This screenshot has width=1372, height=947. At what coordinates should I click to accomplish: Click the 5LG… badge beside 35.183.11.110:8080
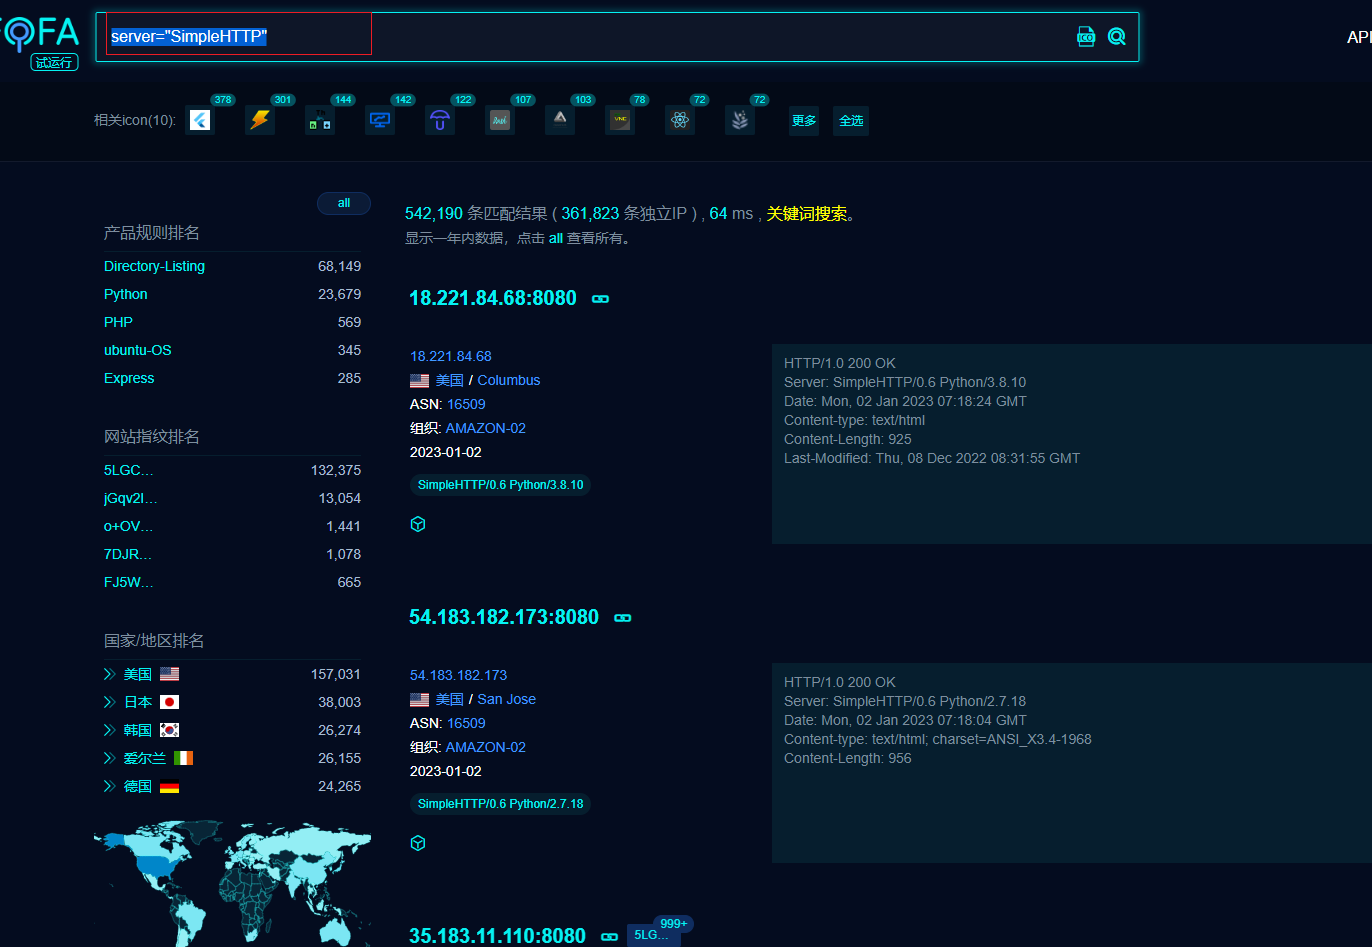(x=652, y=935)
